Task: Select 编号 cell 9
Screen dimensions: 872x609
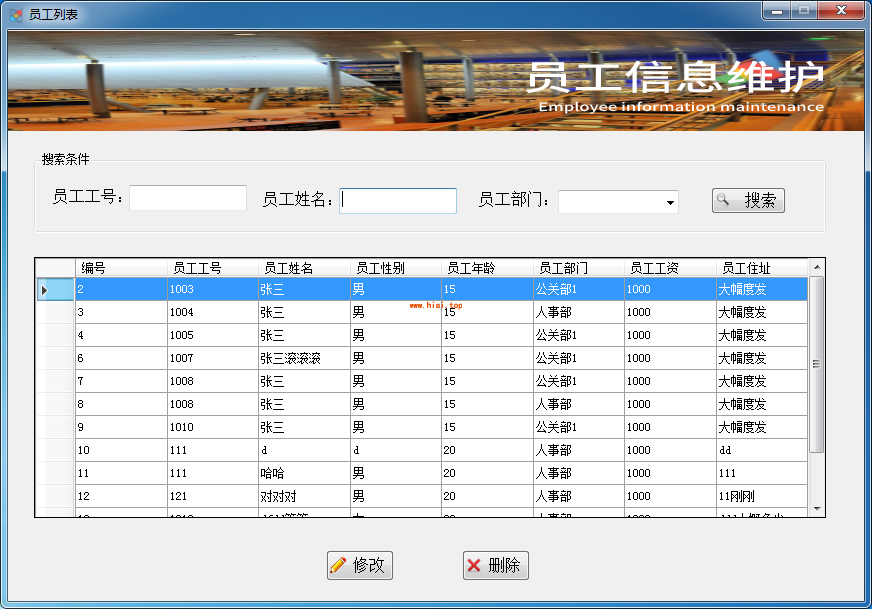Action: pyautogui.click(x=121, y=427)
